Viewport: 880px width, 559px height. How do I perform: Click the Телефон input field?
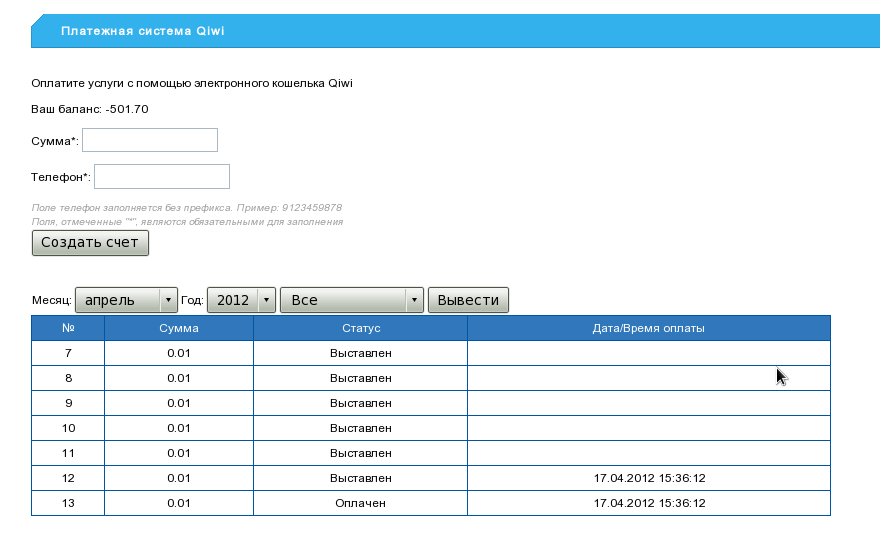pyautogui.click(x=162, y=176)
